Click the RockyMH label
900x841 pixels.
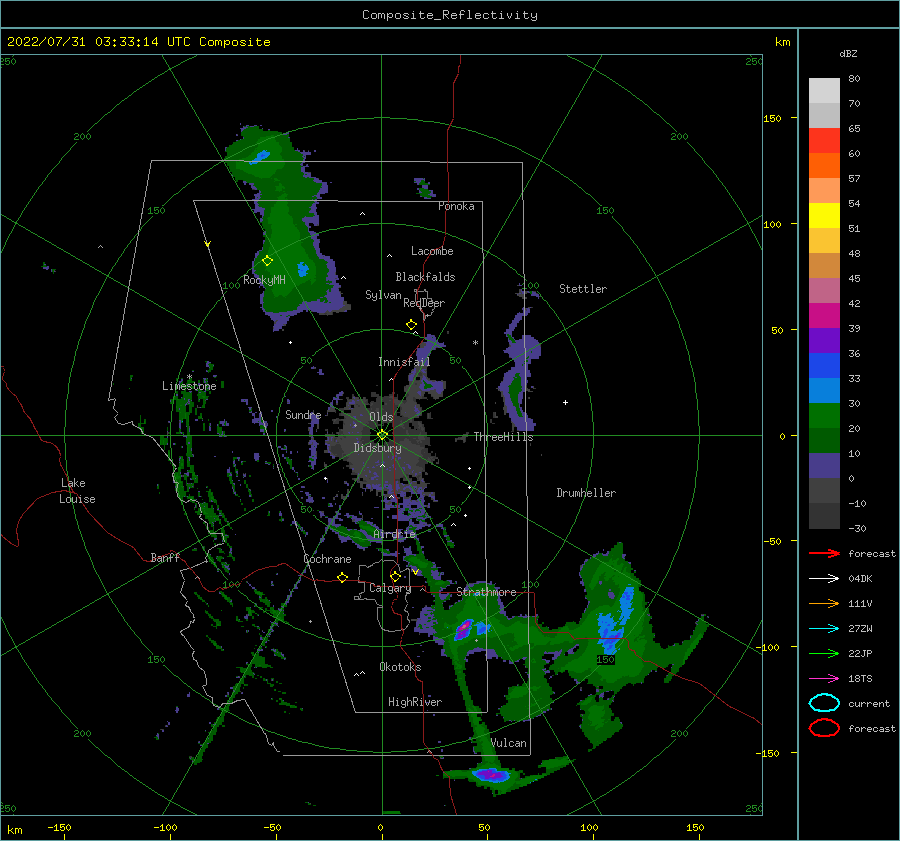(x=264, y=280)
